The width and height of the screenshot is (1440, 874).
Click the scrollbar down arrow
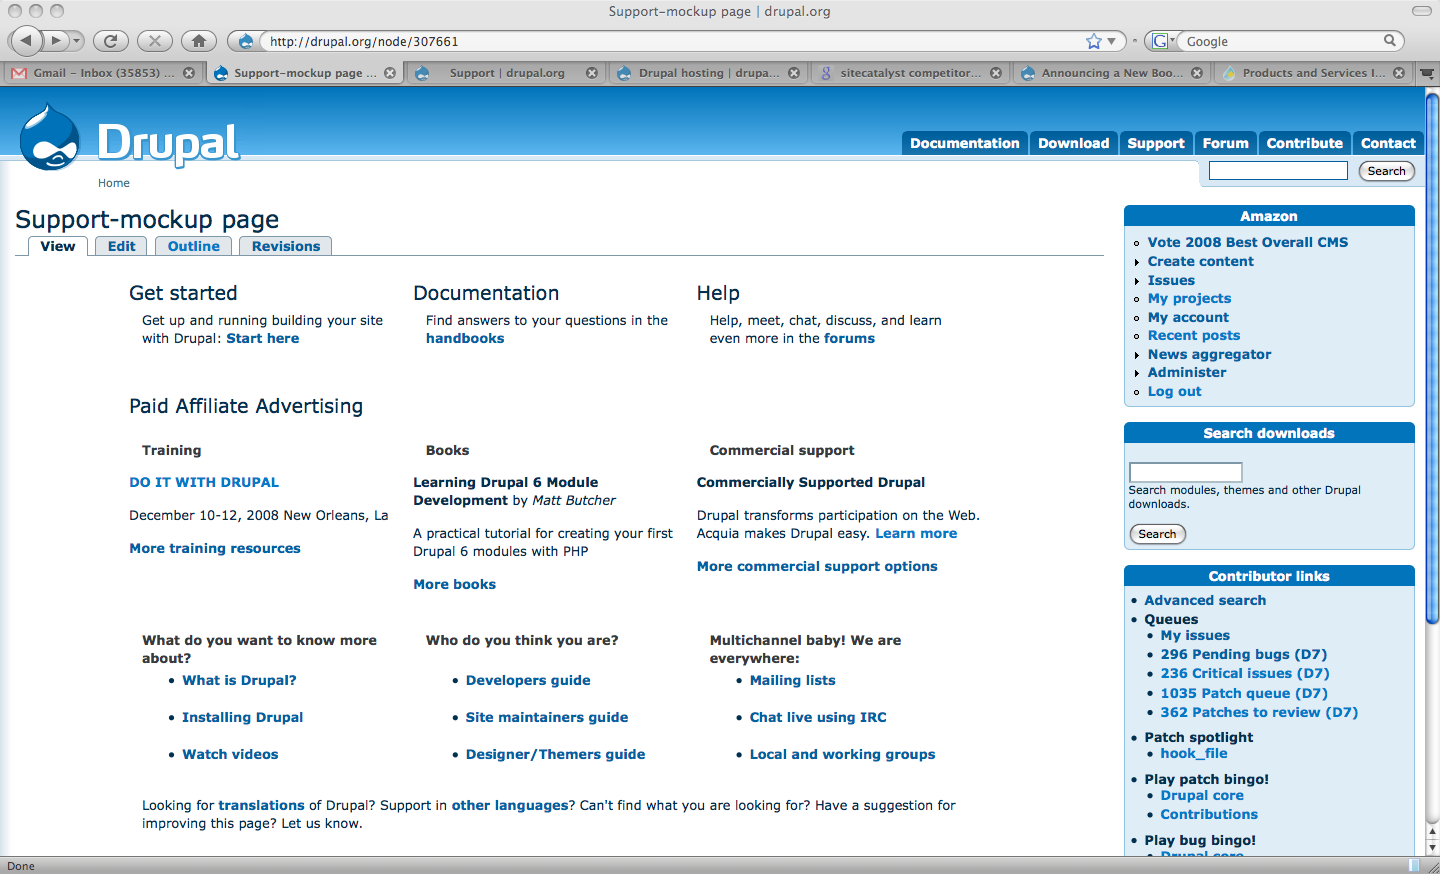tap(1432, 847)
